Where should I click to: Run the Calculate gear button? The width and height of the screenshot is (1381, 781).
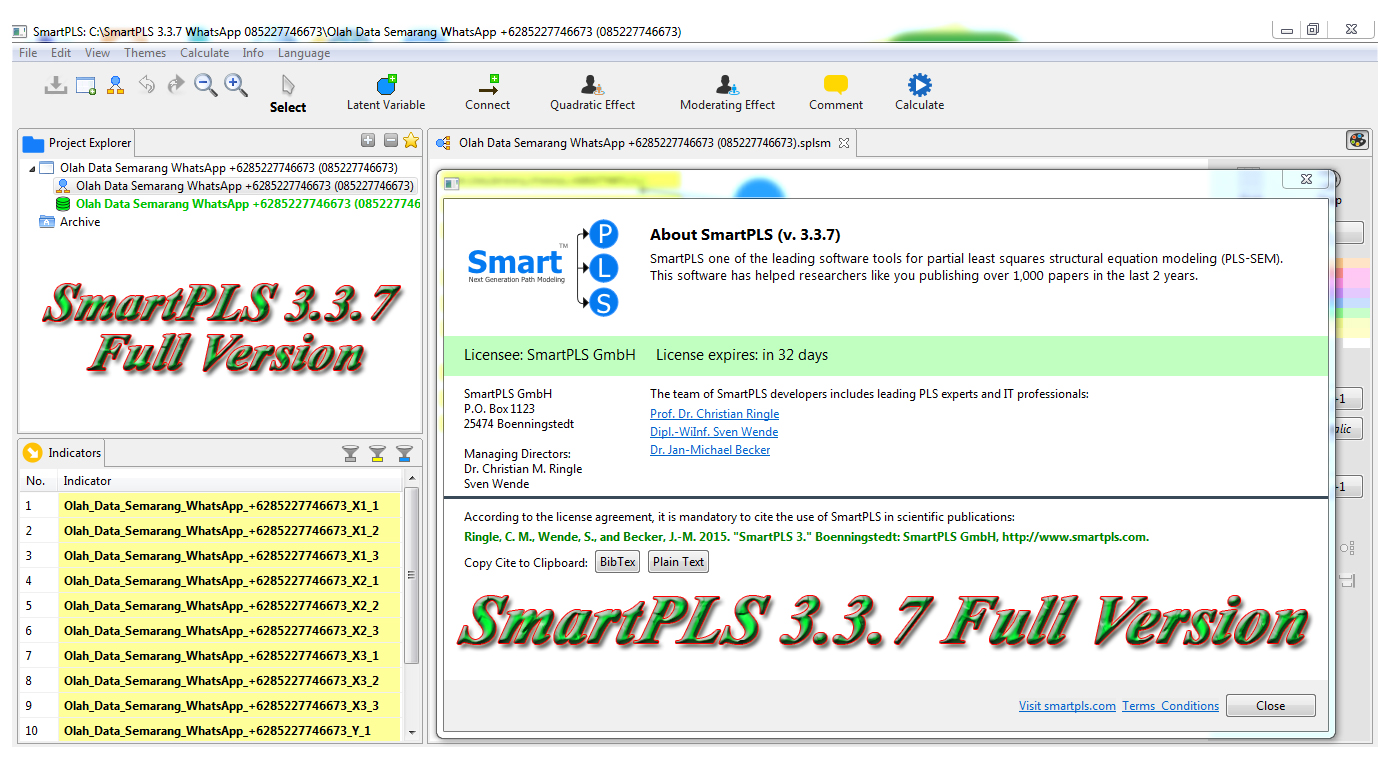click(x=919, y=93)
